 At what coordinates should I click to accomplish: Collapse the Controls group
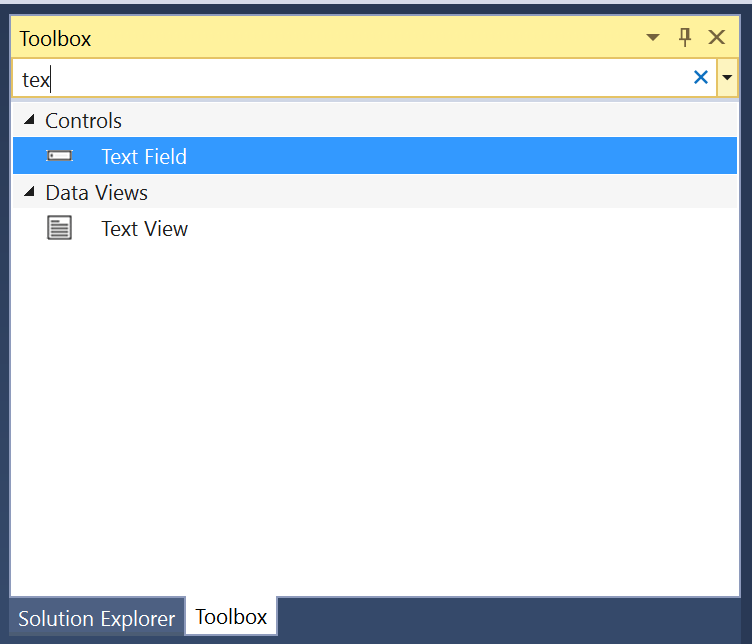pos(30,120)
